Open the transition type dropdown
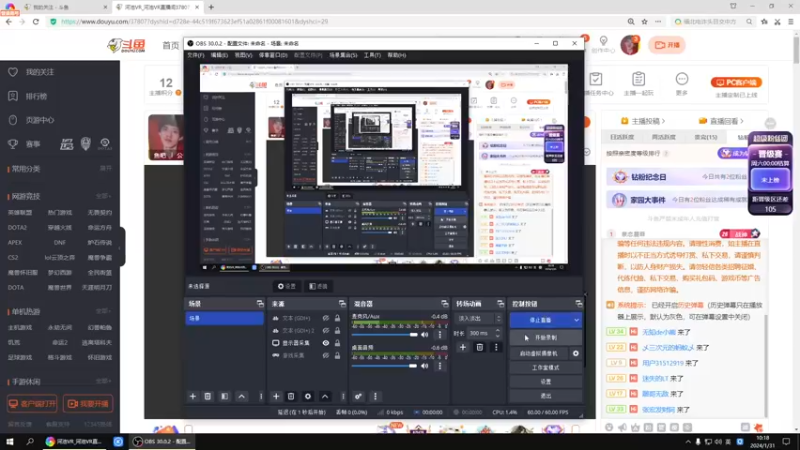Viewport: 800px width, 450px height. (x=478, y=318)
